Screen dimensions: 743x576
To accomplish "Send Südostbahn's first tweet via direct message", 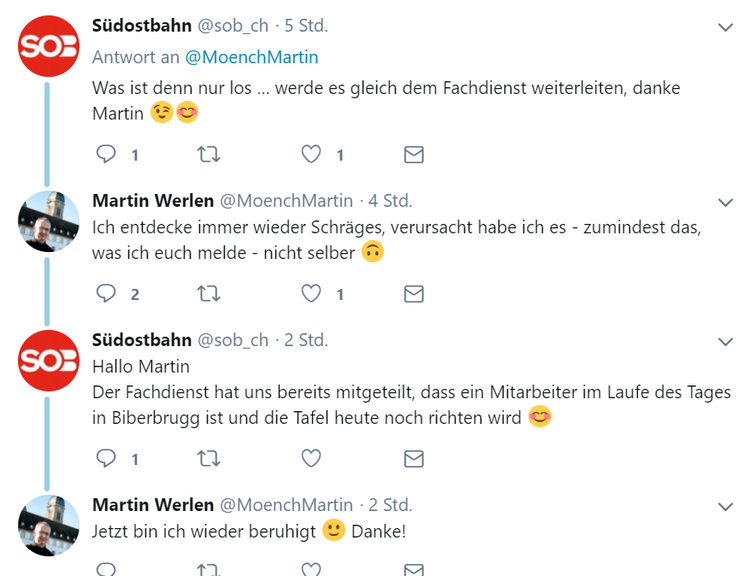I will pos(413,154).
